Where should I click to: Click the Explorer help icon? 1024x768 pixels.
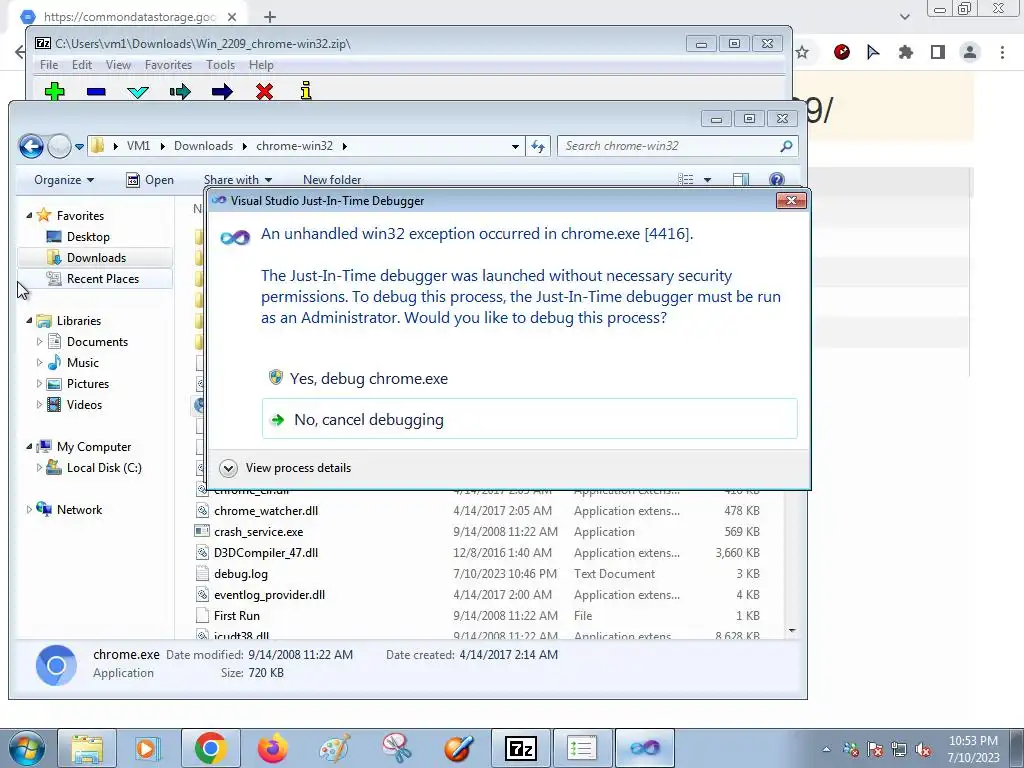click(776, 180)
